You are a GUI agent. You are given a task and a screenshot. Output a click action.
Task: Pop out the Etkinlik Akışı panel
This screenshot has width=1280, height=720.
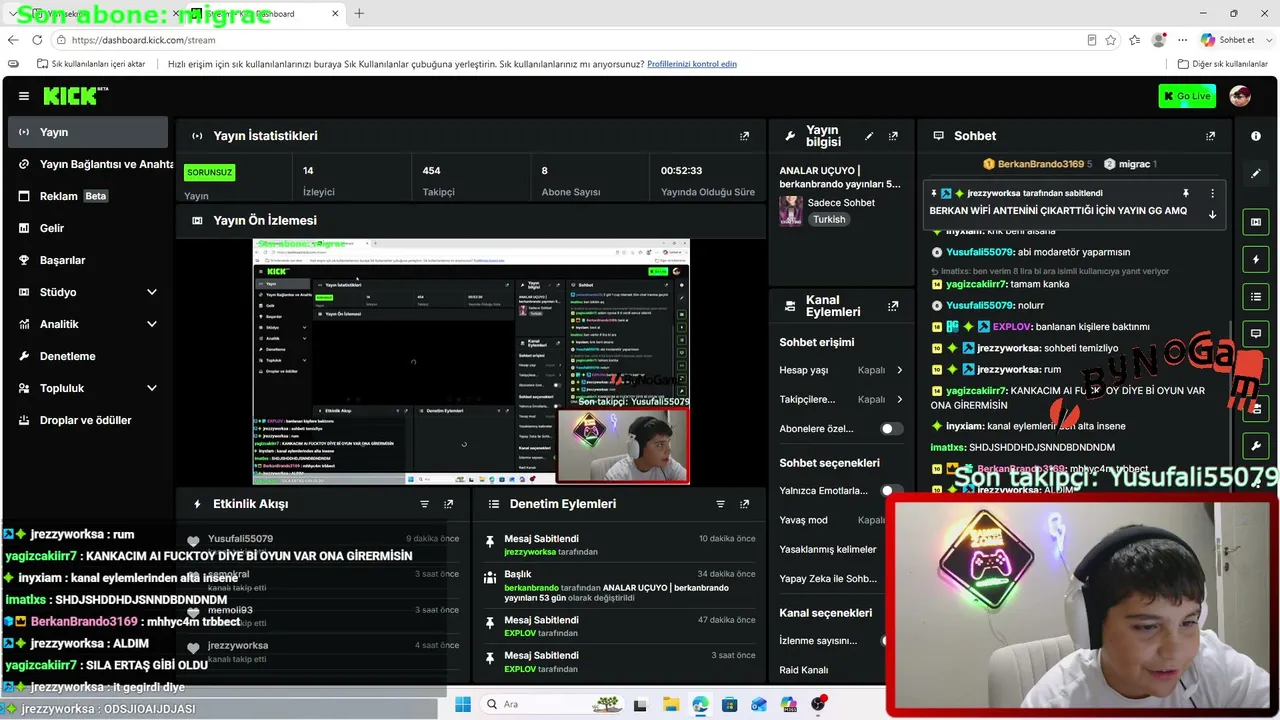[448, 504]
